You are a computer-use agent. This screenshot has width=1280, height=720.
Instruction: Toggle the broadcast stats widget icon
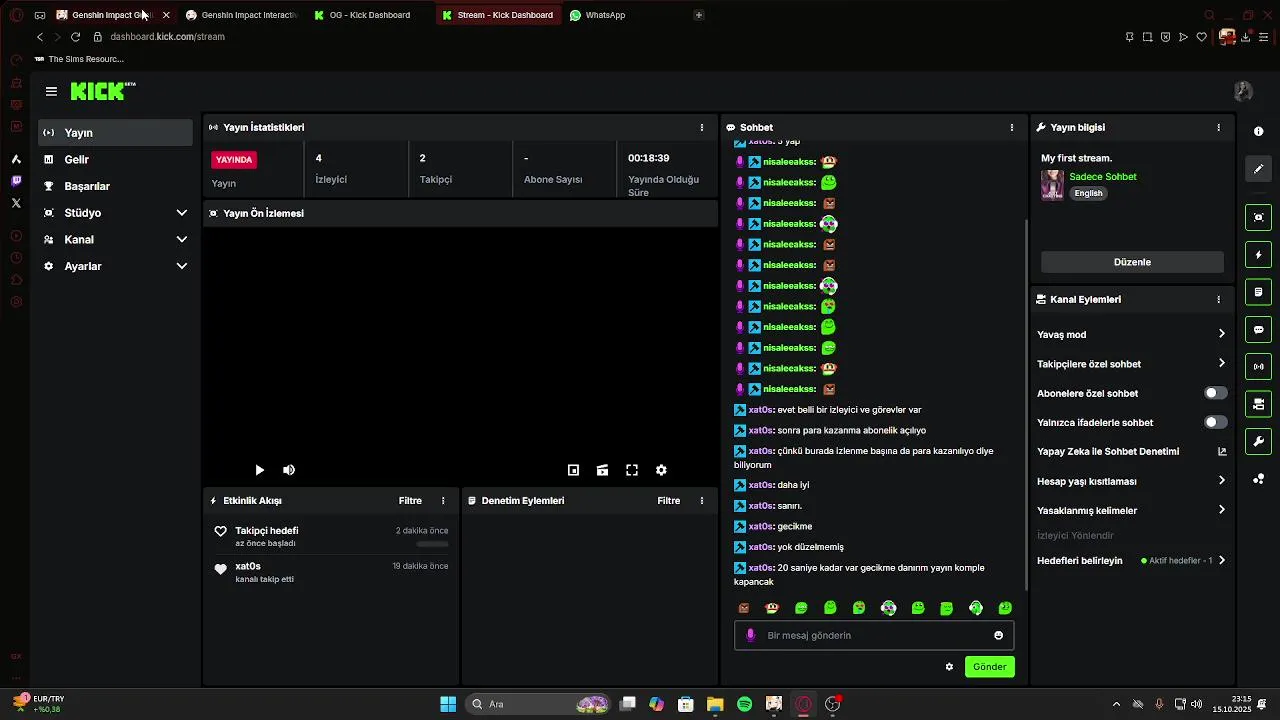(x=1258, y=367)
